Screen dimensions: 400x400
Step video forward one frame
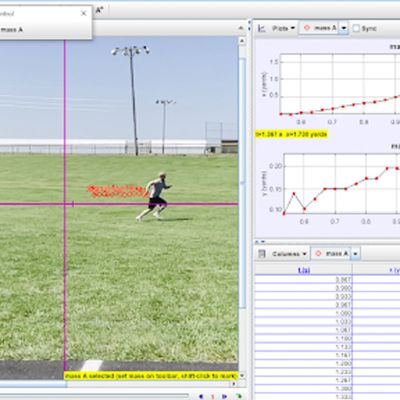tap(225, 396)
